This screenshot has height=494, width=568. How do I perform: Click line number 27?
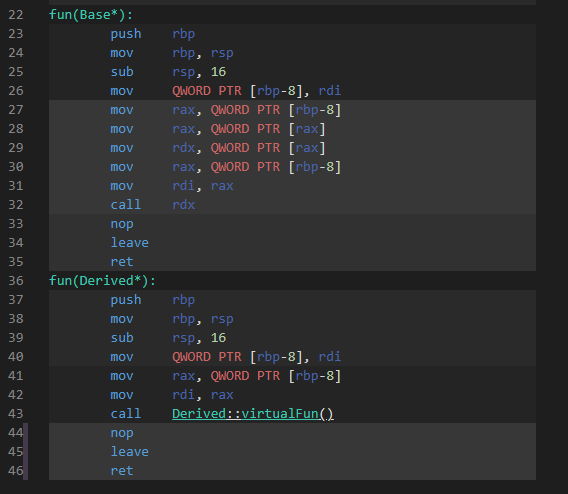(x=16, y=110)
